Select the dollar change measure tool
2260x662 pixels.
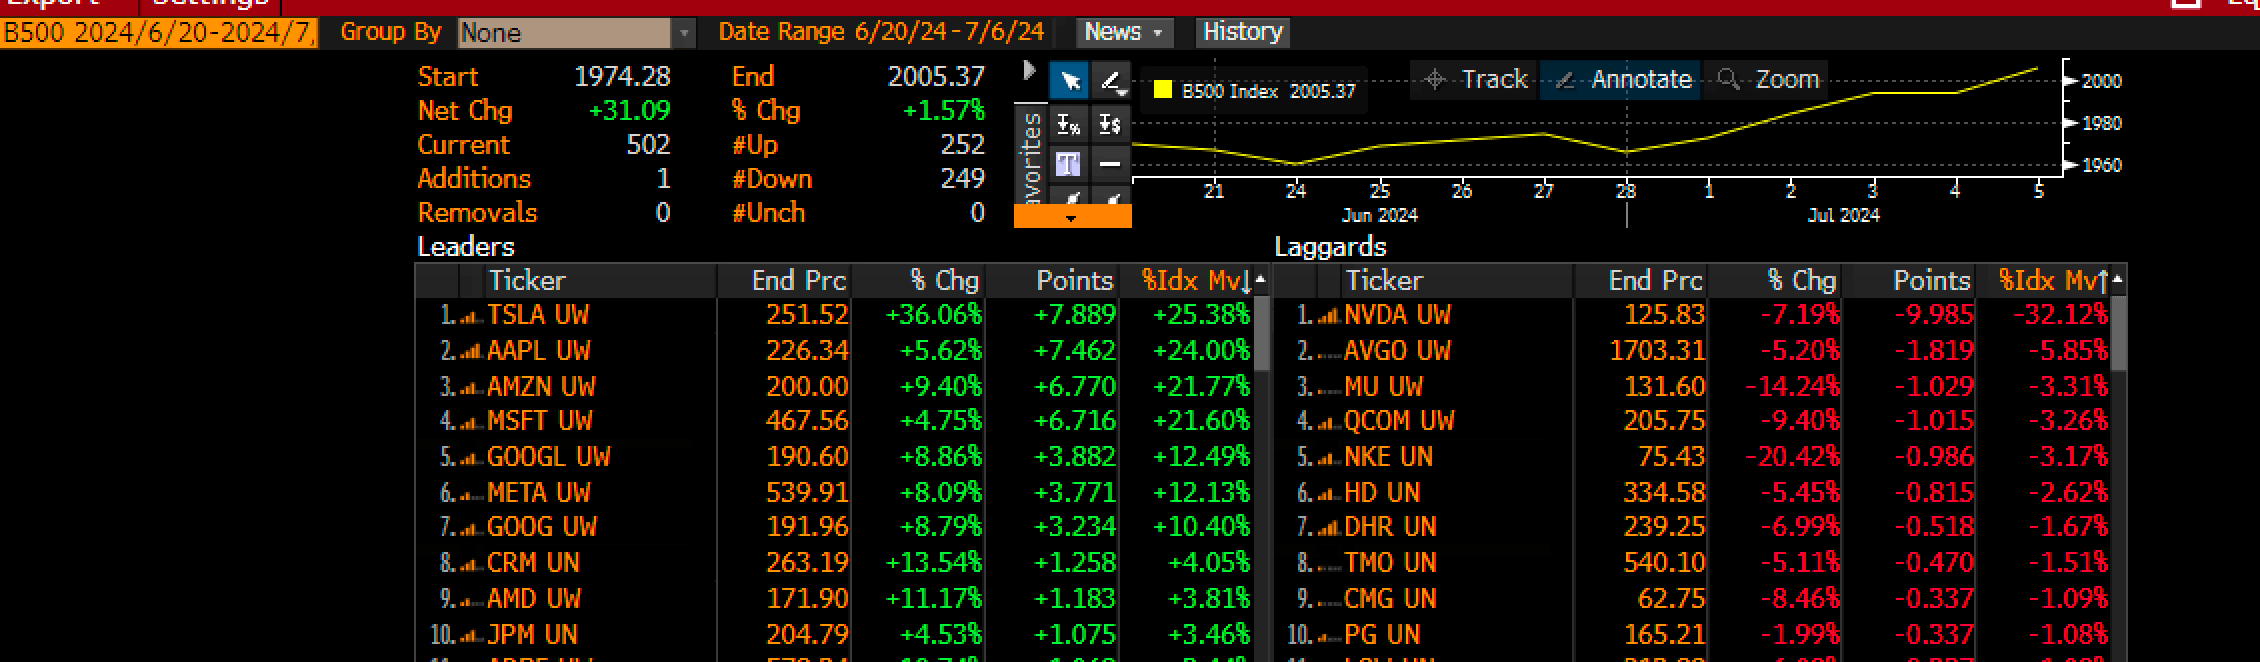[1110, 125]
